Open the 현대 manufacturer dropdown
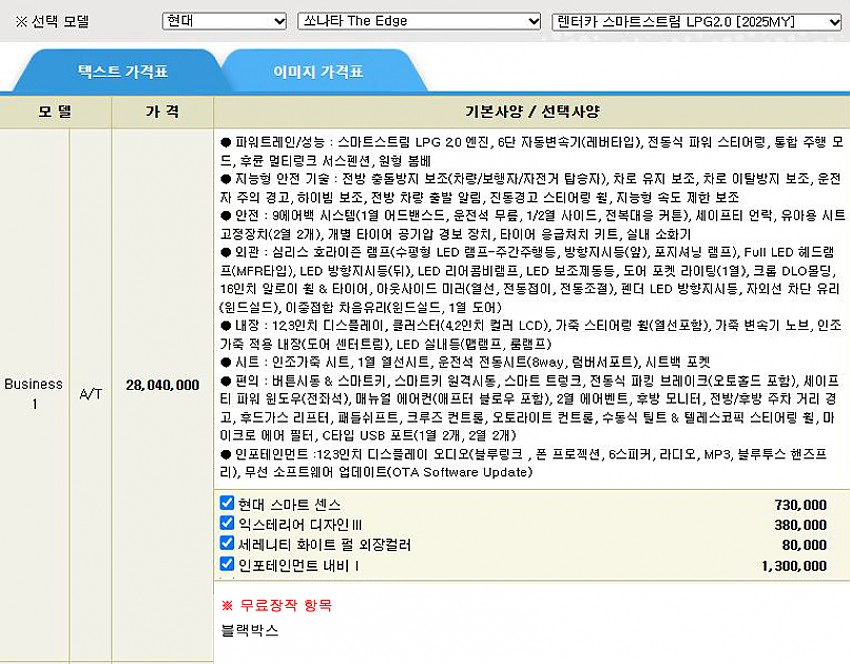This screenshot has height=664, width=850. pos(224,21)
